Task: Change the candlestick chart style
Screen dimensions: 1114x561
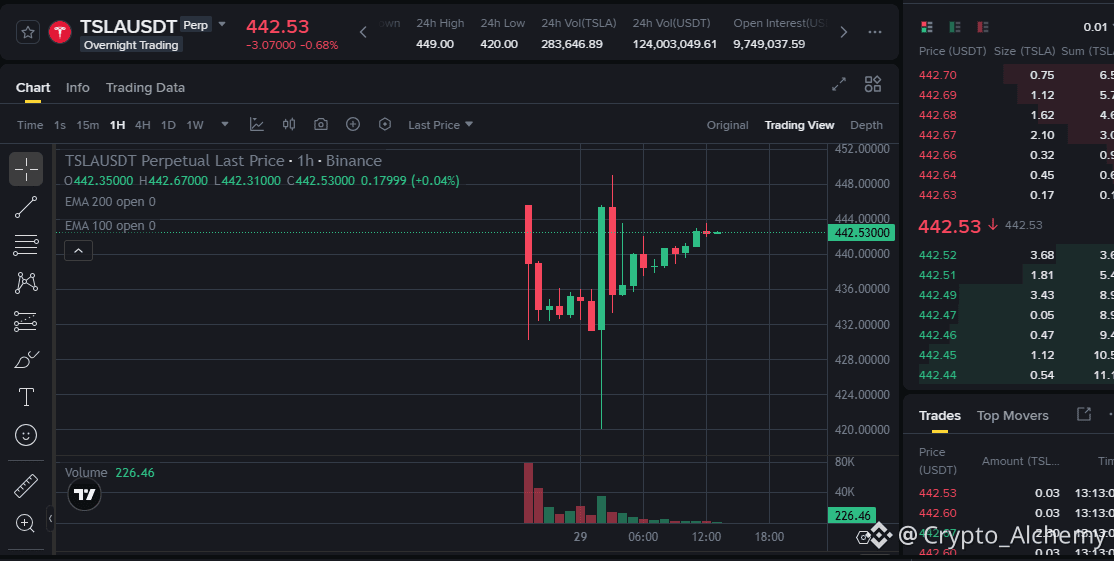Action: 288,124
